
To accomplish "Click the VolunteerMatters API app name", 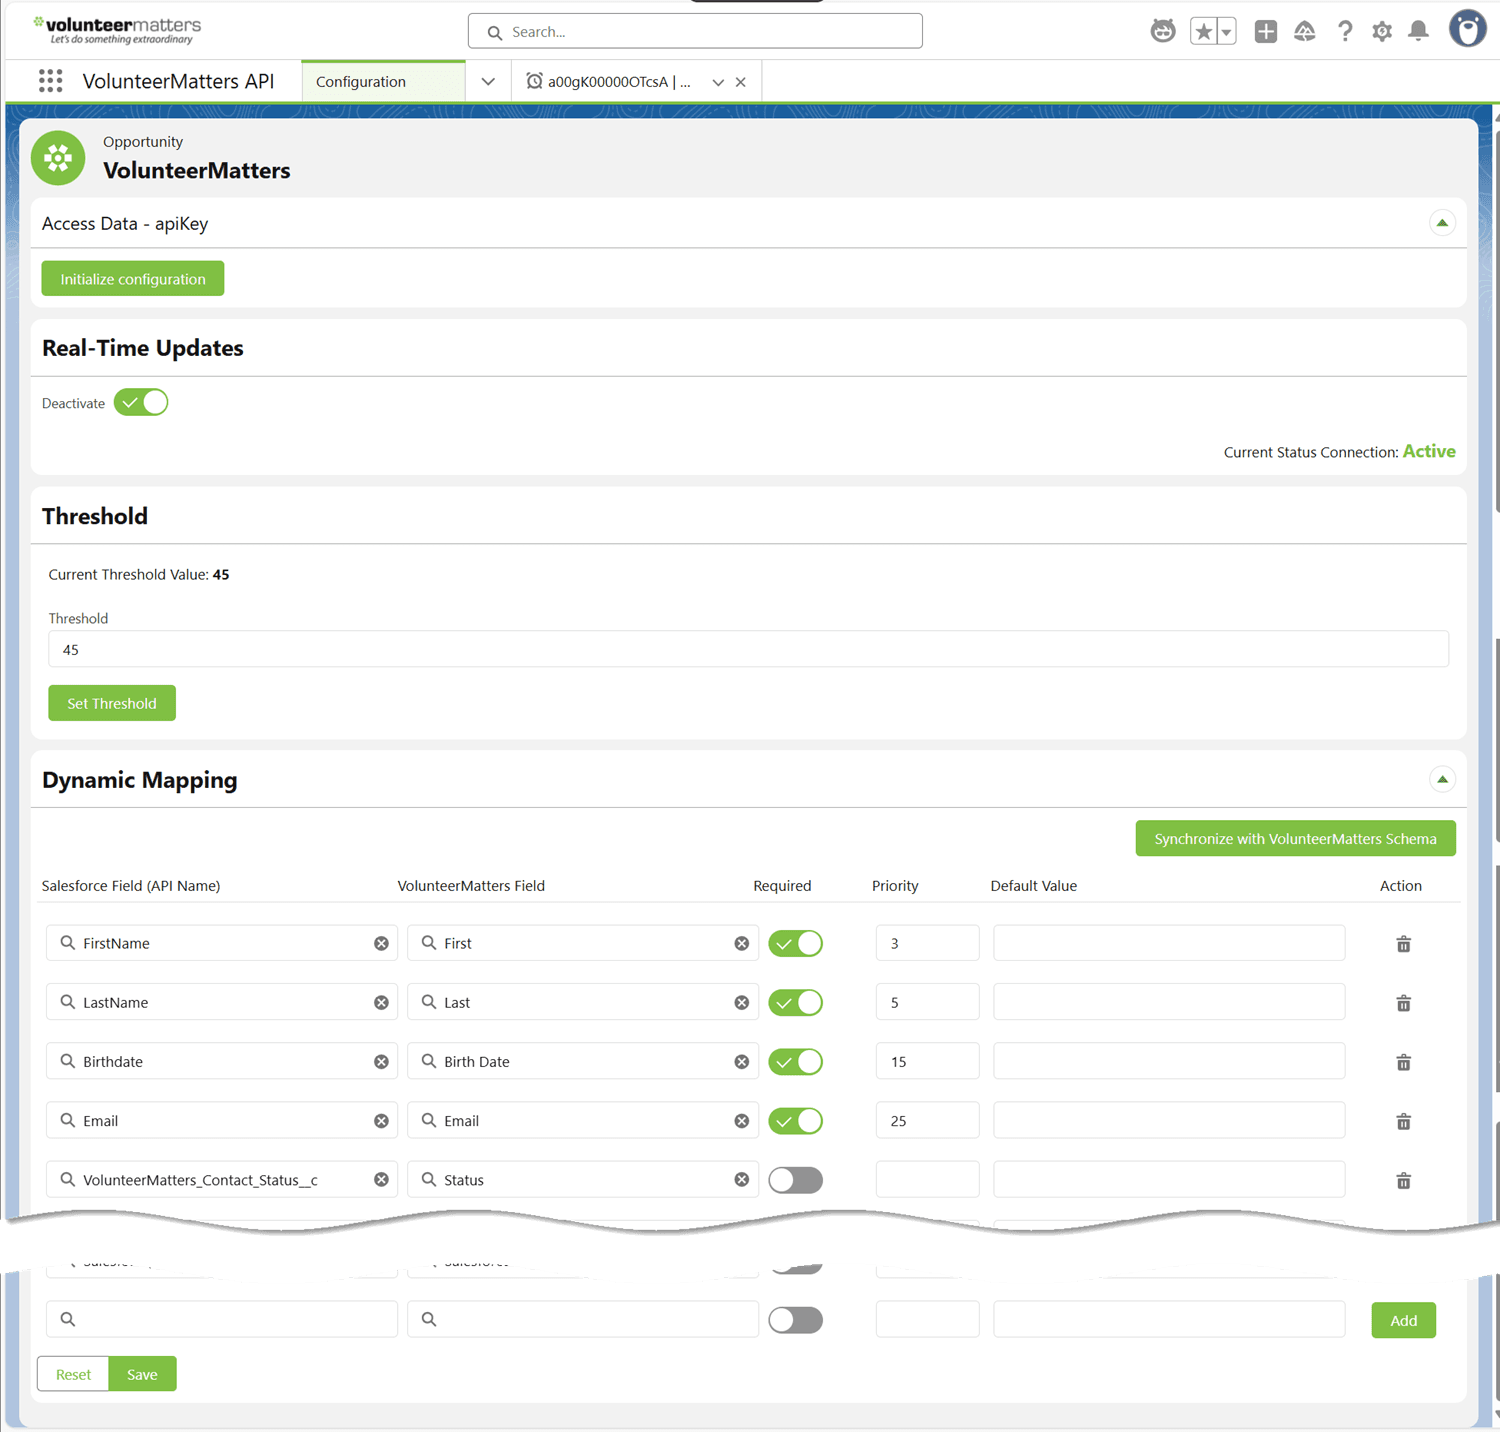I will coord(178,81).
